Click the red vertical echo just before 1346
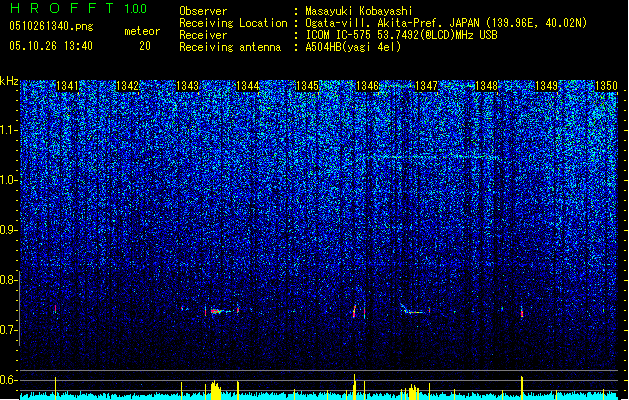The height and width of the screenshot is (400, 629). [354, 312]
